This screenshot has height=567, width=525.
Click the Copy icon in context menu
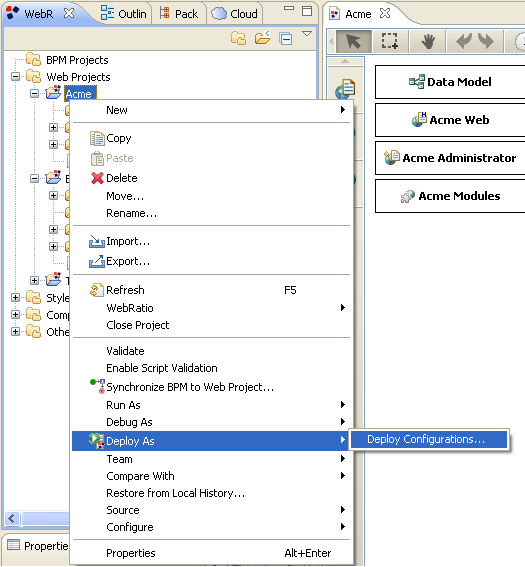click(97, 138)
